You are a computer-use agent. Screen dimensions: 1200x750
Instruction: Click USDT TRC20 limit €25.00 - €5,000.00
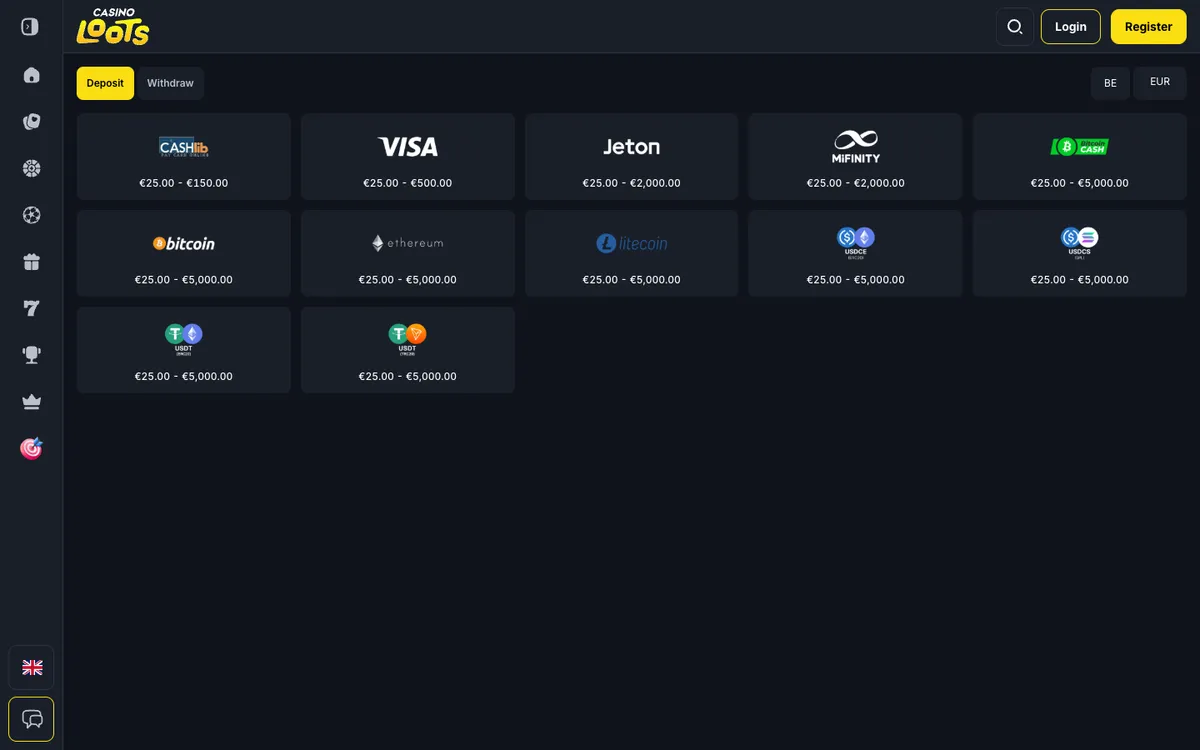[x=408, y=377]
